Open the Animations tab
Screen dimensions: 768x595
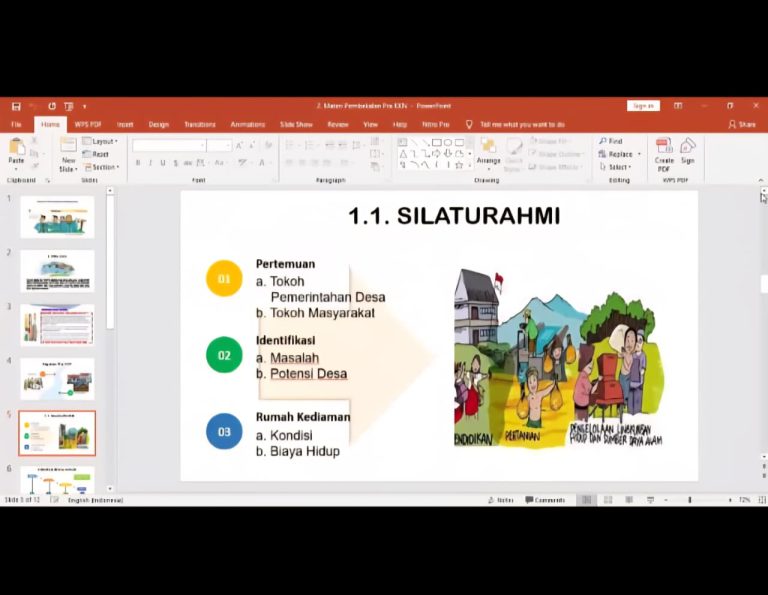pos(247,125)
